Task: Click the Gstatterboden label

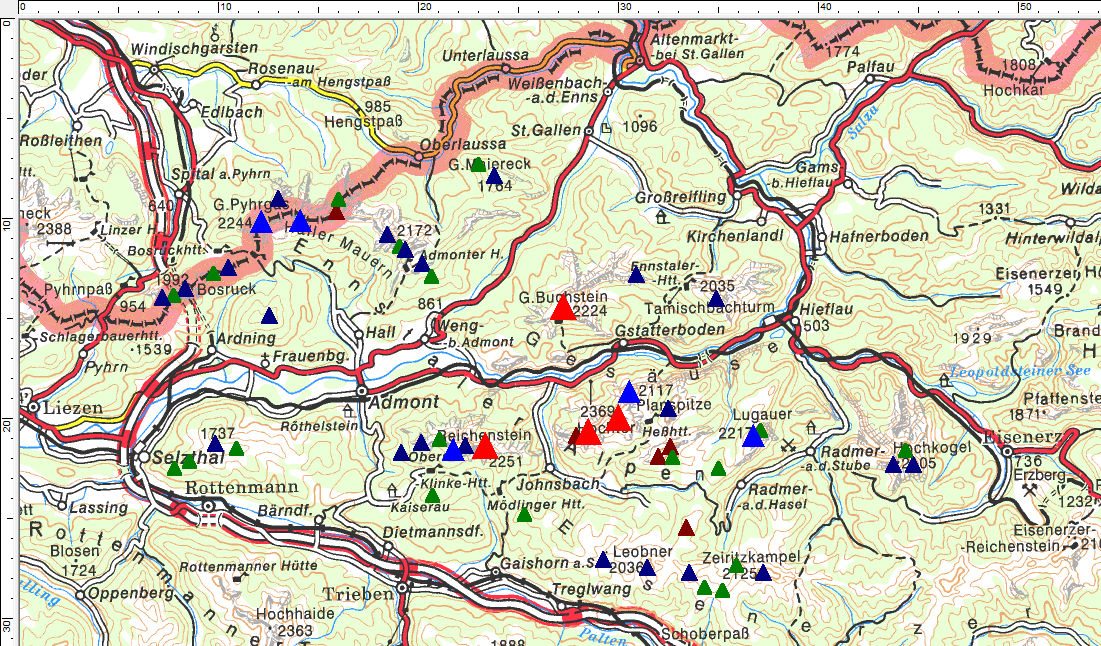Action: (x=670, y=329)
